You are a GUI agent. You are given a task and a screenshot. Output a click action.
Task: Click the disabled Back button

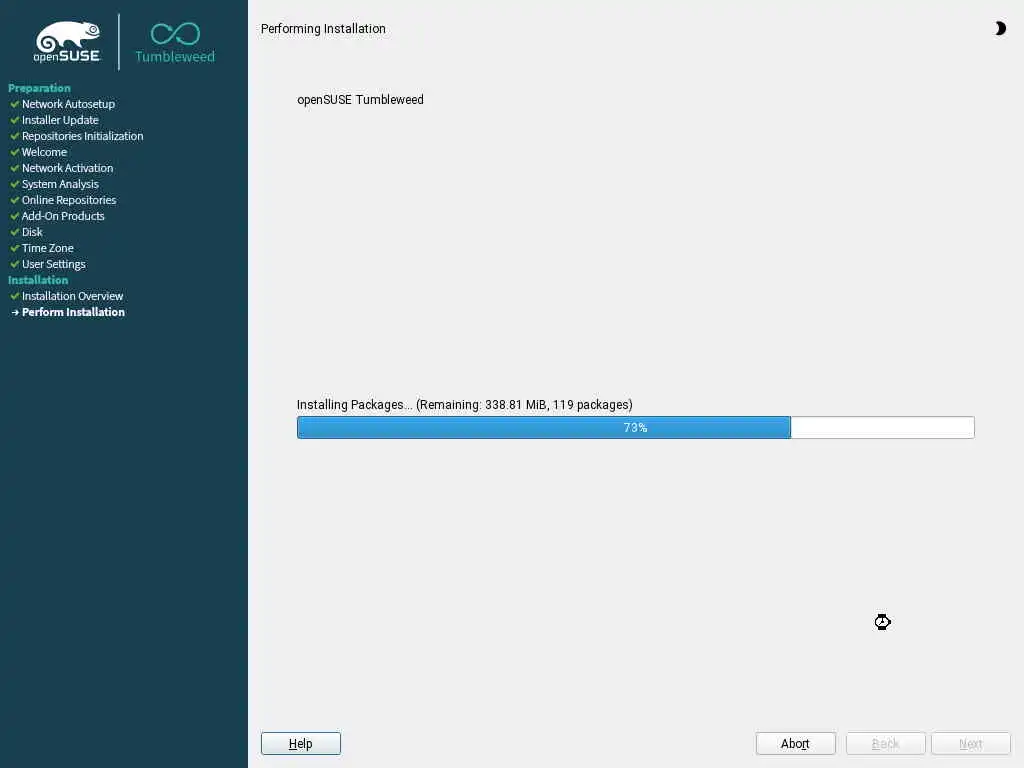coord(885,743)
